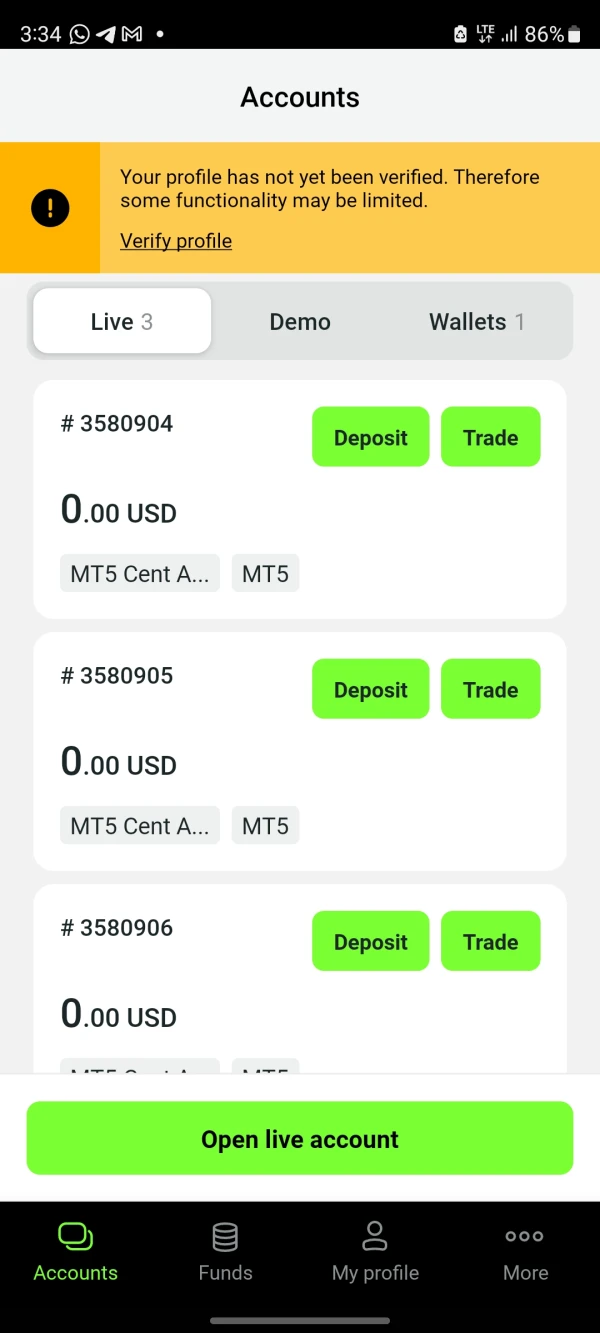Open the Funds icon in bottom bar
Viewport: 600px width, 1333px height.
click(x=225, y=1237)
